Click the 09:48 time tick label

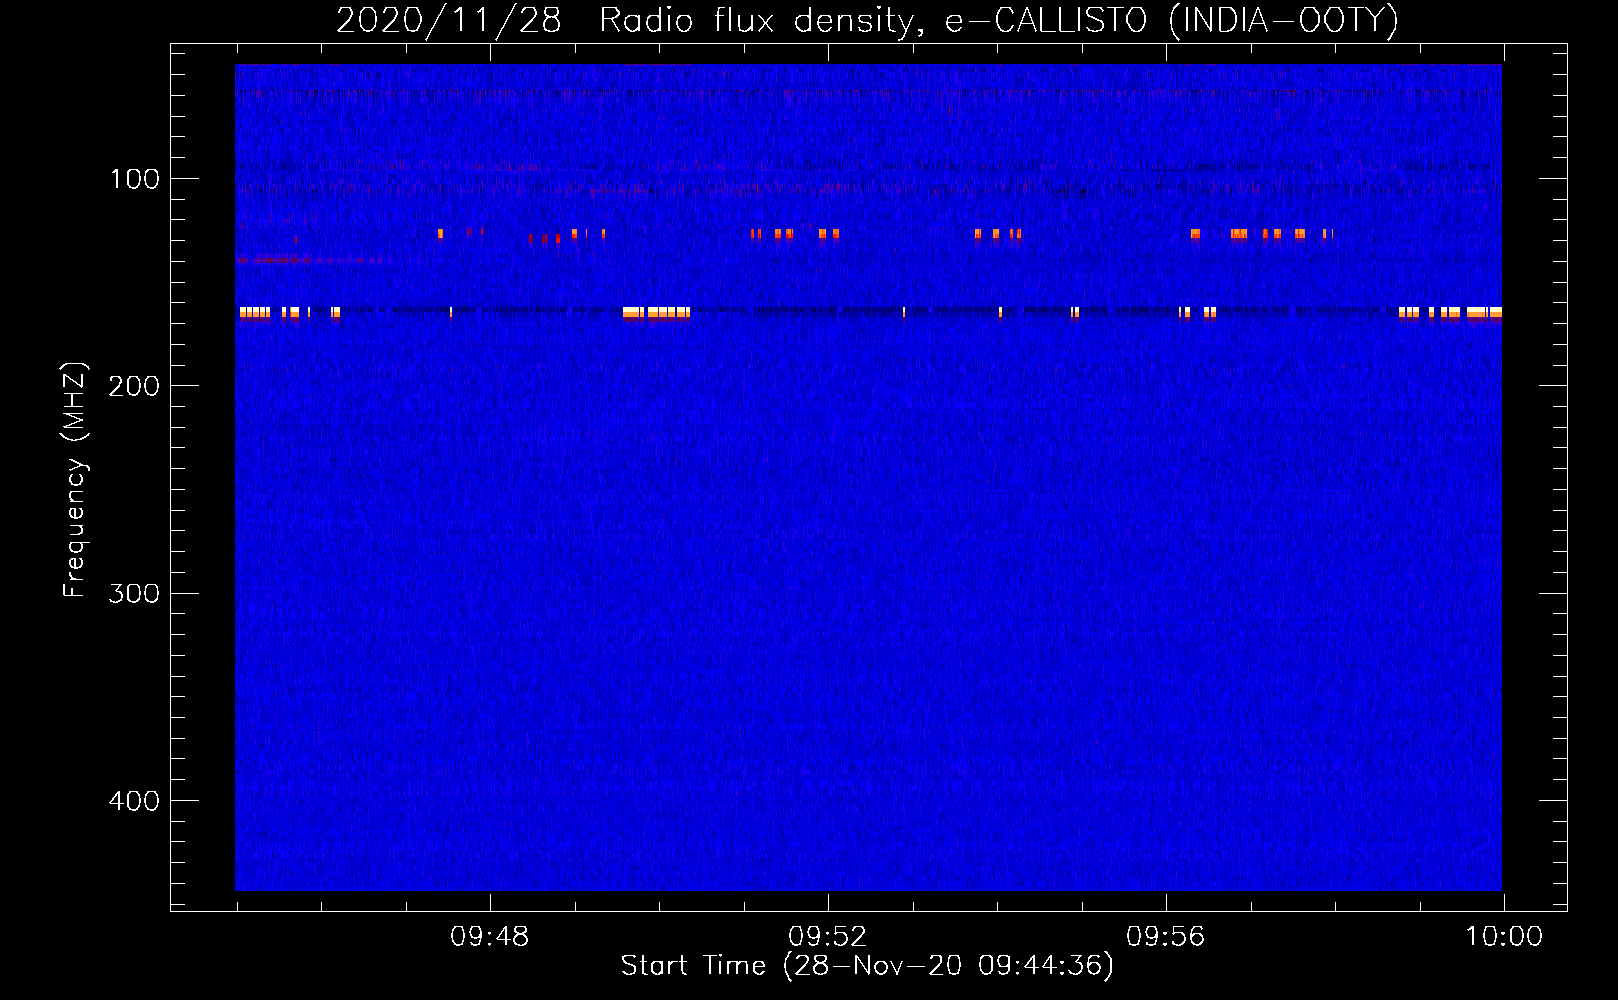pos(490,937)
